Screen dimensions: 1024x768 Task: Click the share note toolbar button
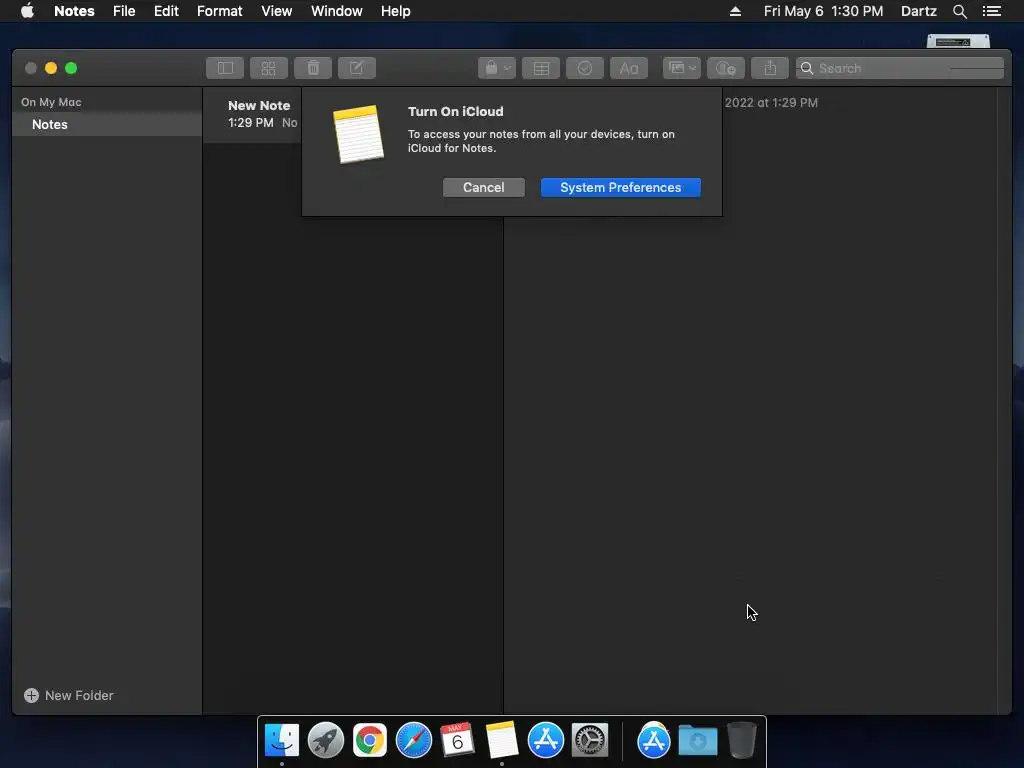click(770, 68)
